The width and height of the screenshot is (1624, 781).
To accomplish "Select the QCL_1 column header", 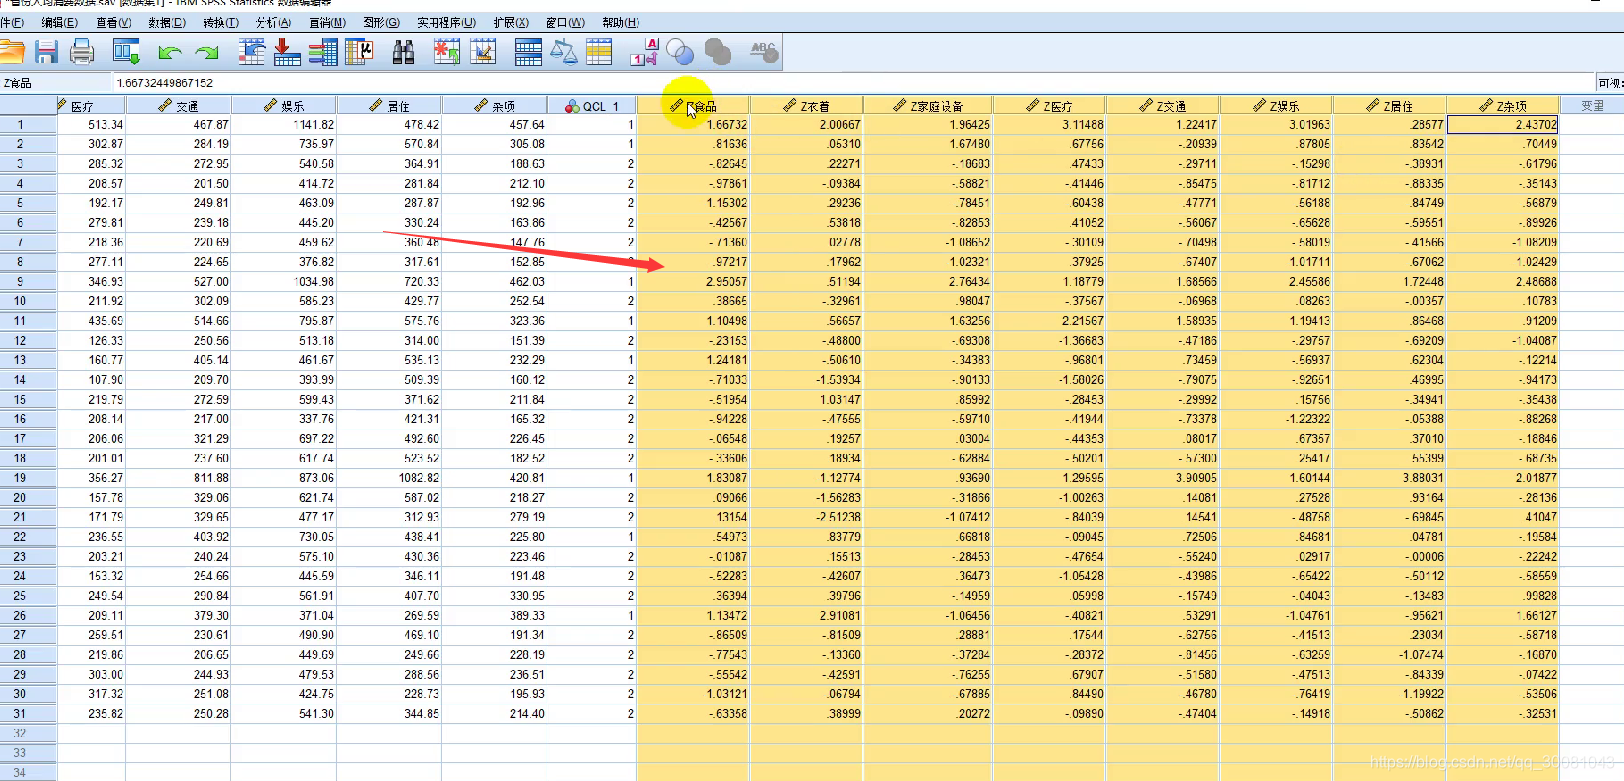I will (591, 105).
